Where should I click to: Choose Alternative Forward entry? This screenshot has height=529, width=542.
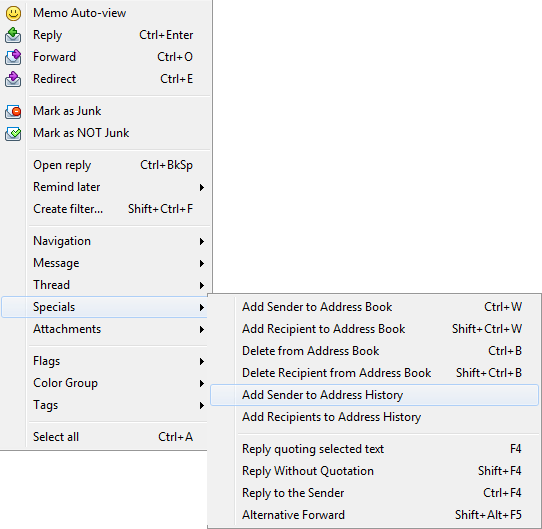374,515
